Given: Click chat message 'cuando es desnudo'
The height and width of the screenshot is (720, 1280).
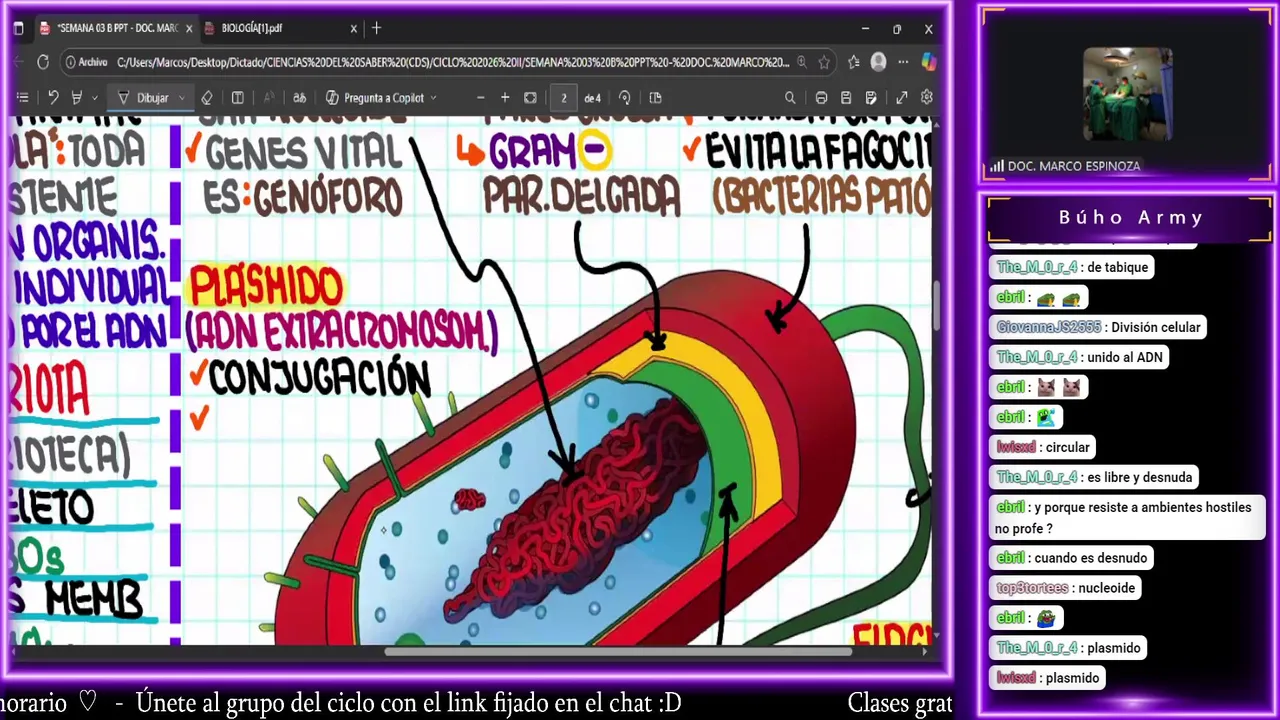Looking at the screenshot, I should [1071, 558].
